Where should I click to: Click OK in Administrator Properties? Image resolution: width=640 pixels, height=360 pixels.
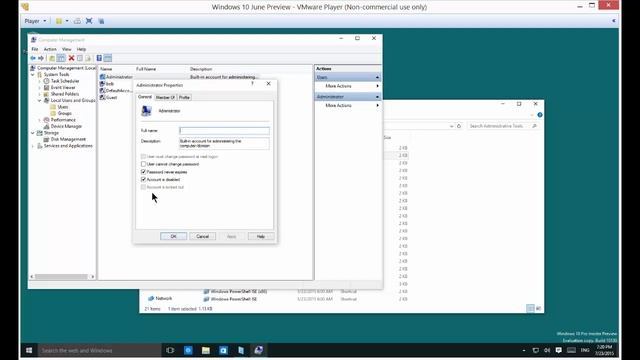point(173,236)
